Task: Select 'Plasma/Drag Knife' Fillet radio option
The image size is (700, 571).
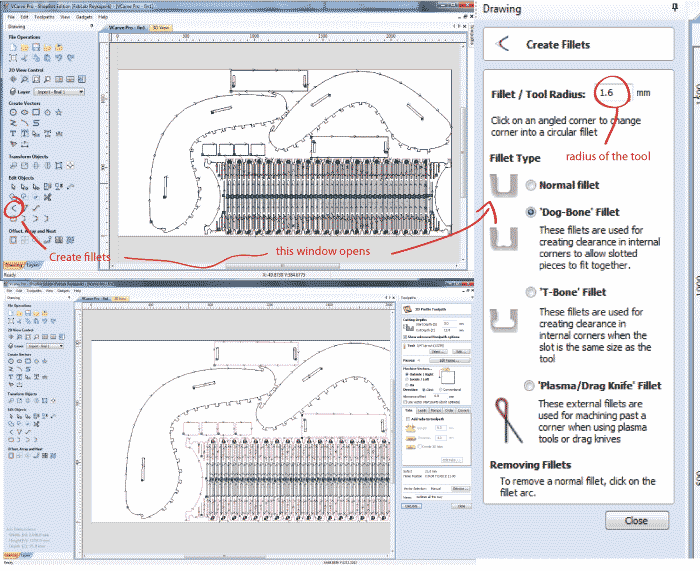Action: [529, 386]
